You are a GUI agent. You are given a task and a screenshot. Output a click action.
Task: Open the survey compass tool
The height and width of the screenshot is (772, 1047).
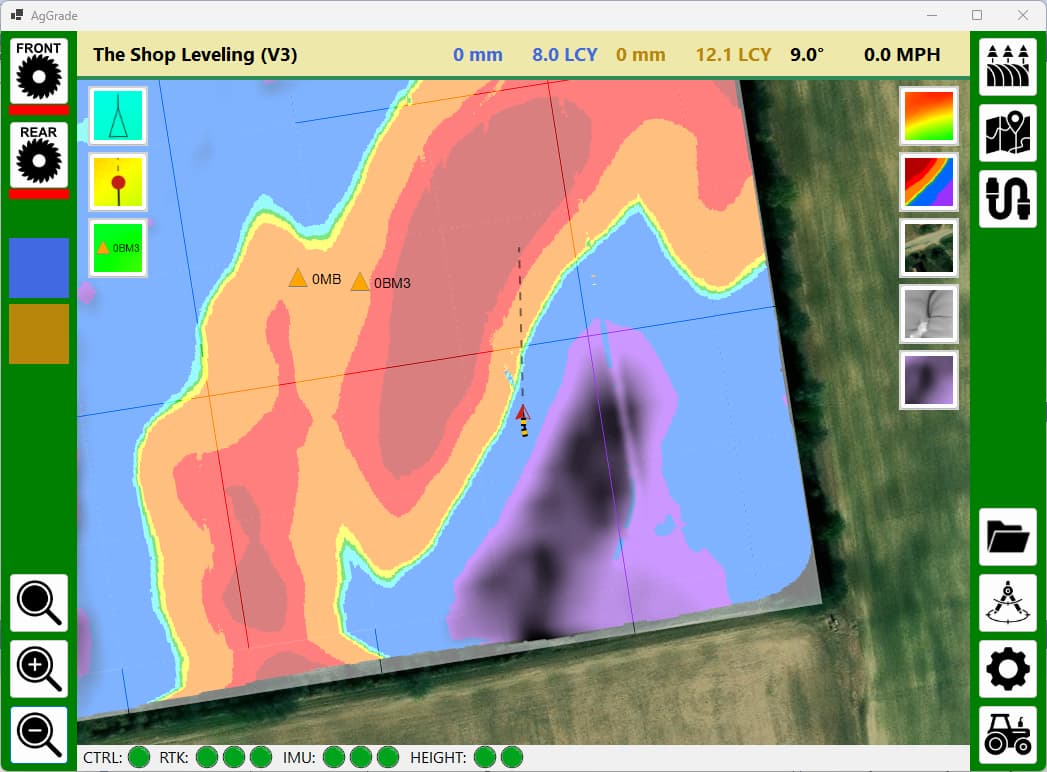tap(1007, 603)
